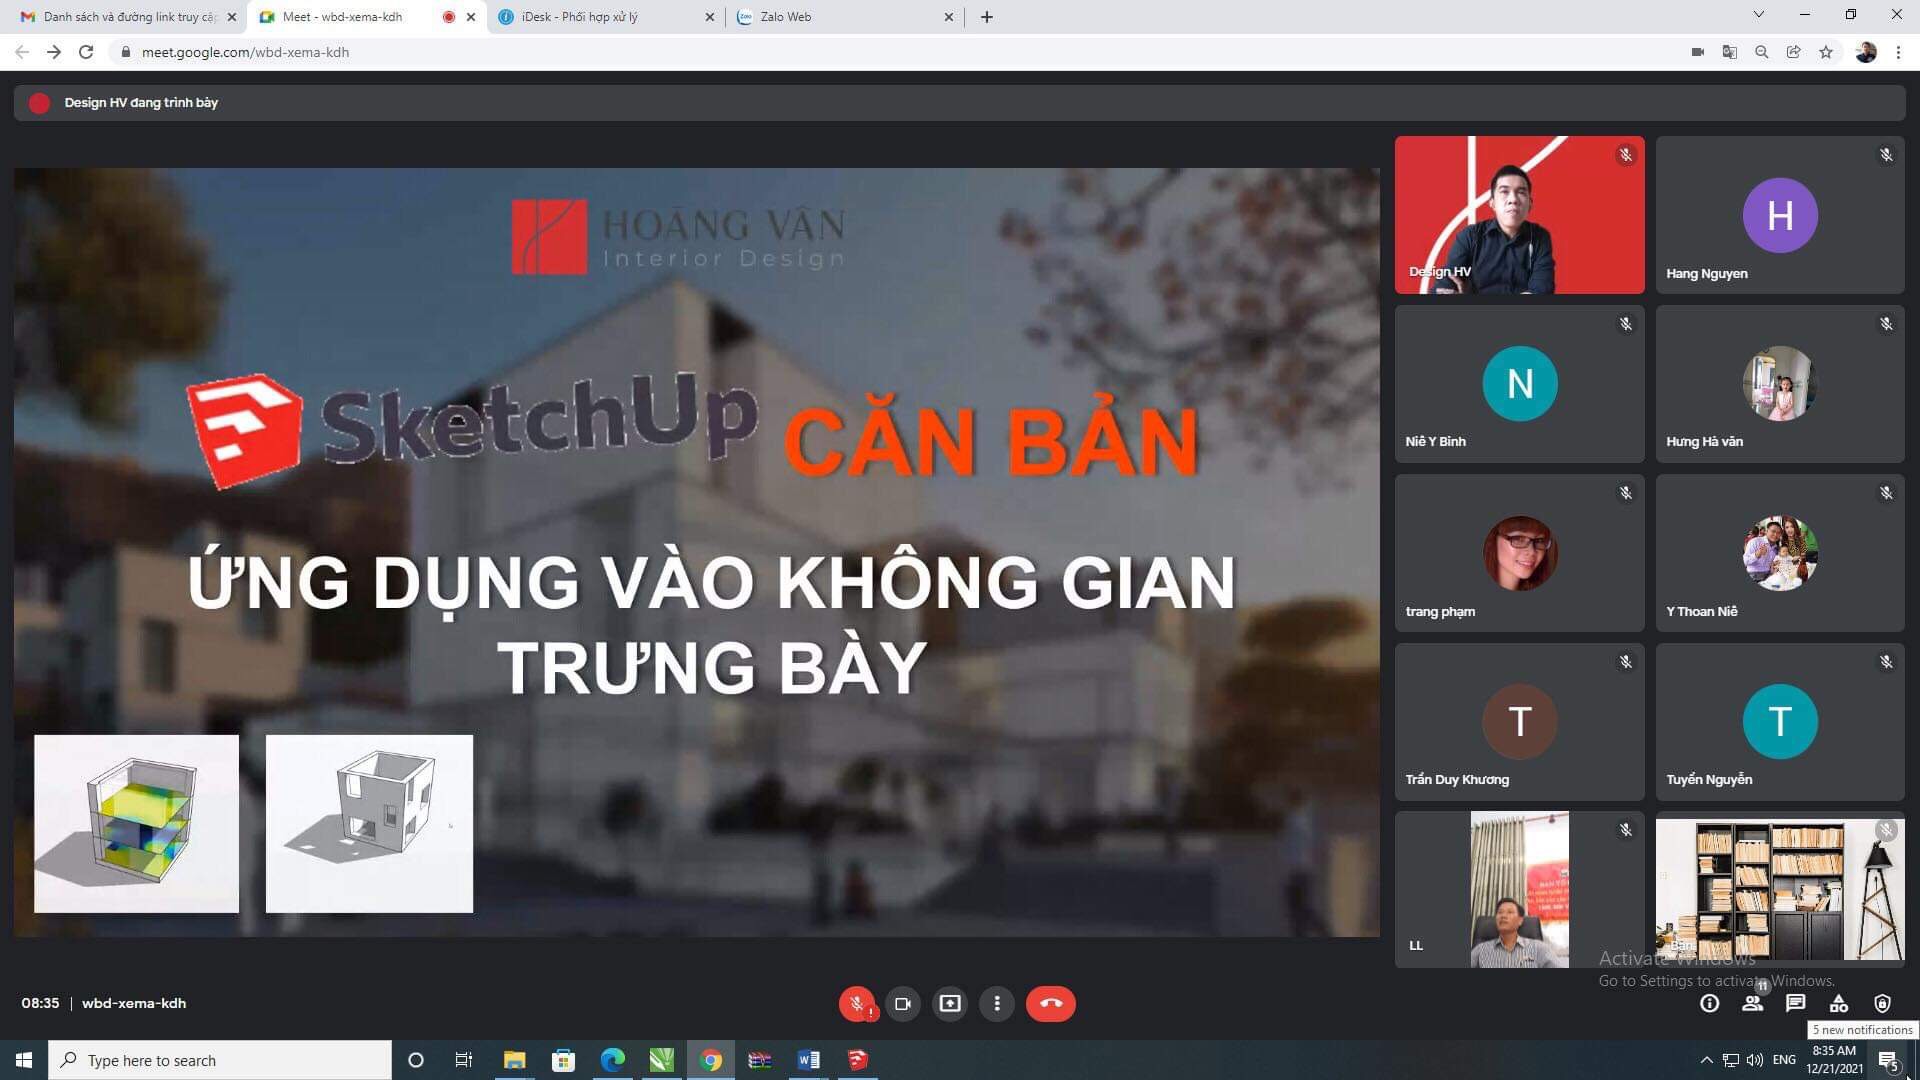The image size is (1920, 1080).
Task: Bookmark page with the star icon
Action: click(1826, 52)
